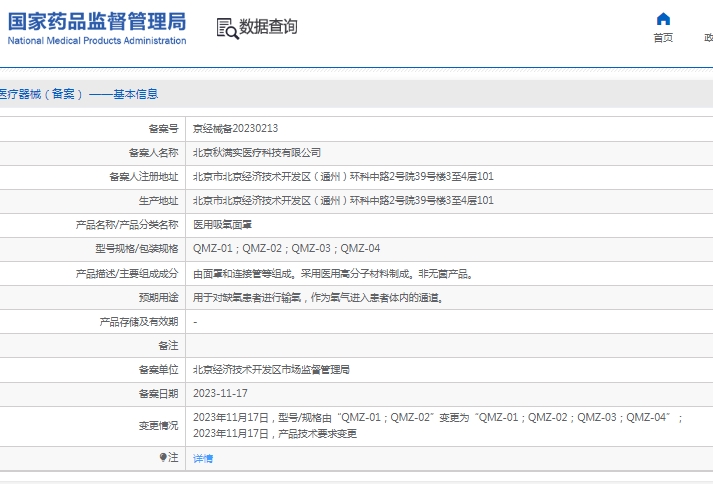
Task: Click the 预期用途 label
Action: point(159,297)
